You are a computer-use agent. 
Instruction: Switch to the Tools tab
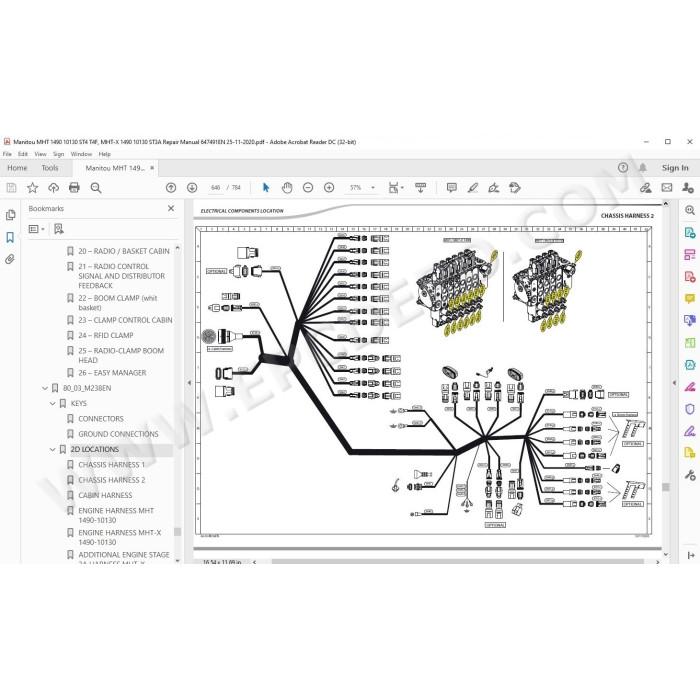[x=50, y=168]
